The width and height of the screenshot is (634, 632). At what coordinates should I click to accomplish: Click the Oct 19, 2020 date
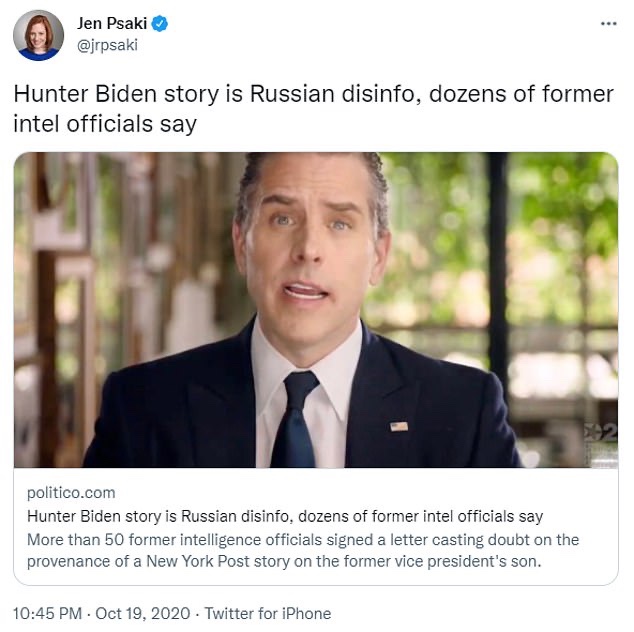pos(147,613)
